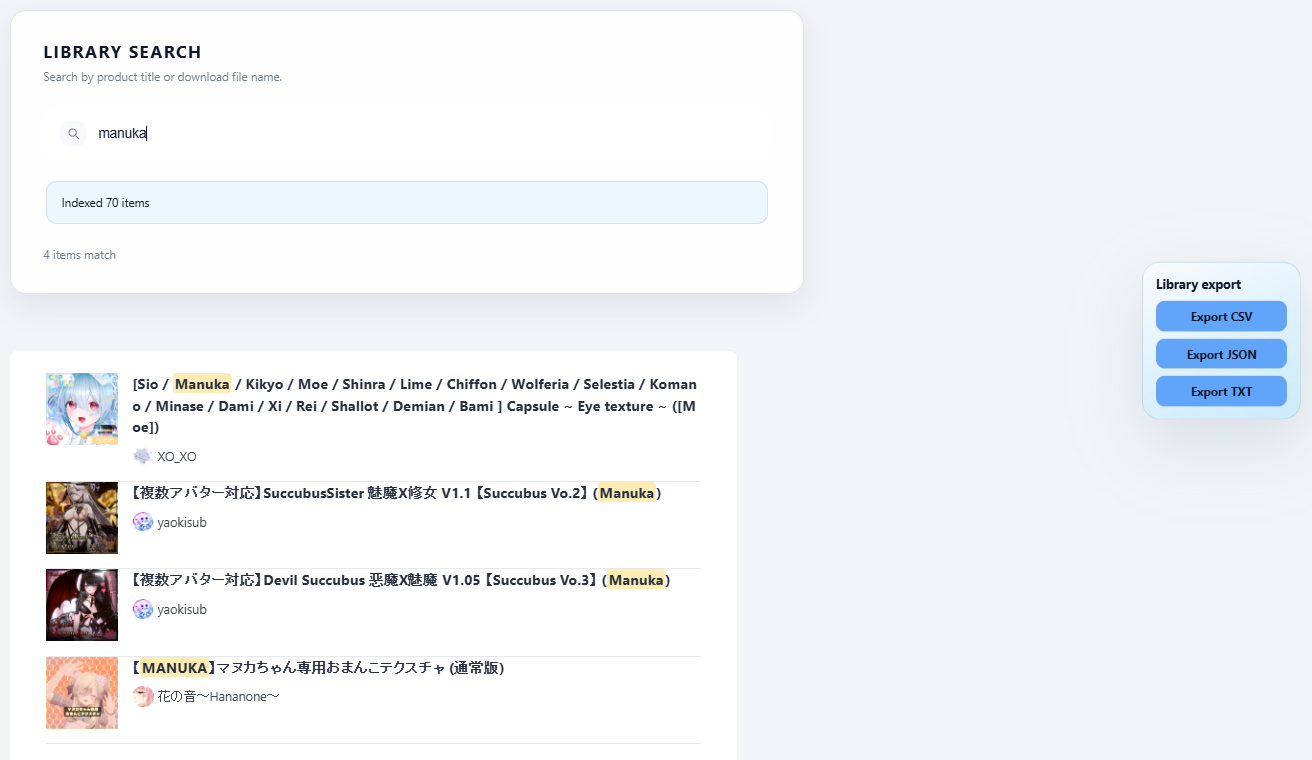The width and height of the screenshot is (1312, 760).
Task: Click the magnifier search icon
Action: [73, 133]
